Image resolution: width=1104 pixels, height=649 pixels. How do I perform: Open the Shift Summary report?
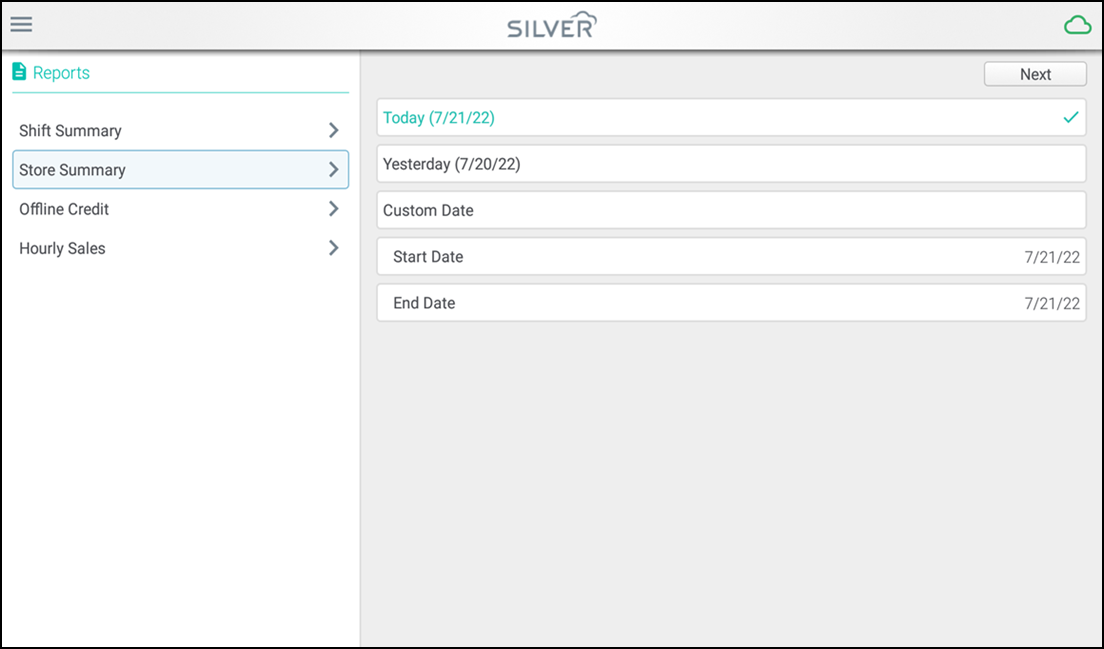(x=181, y=130)
